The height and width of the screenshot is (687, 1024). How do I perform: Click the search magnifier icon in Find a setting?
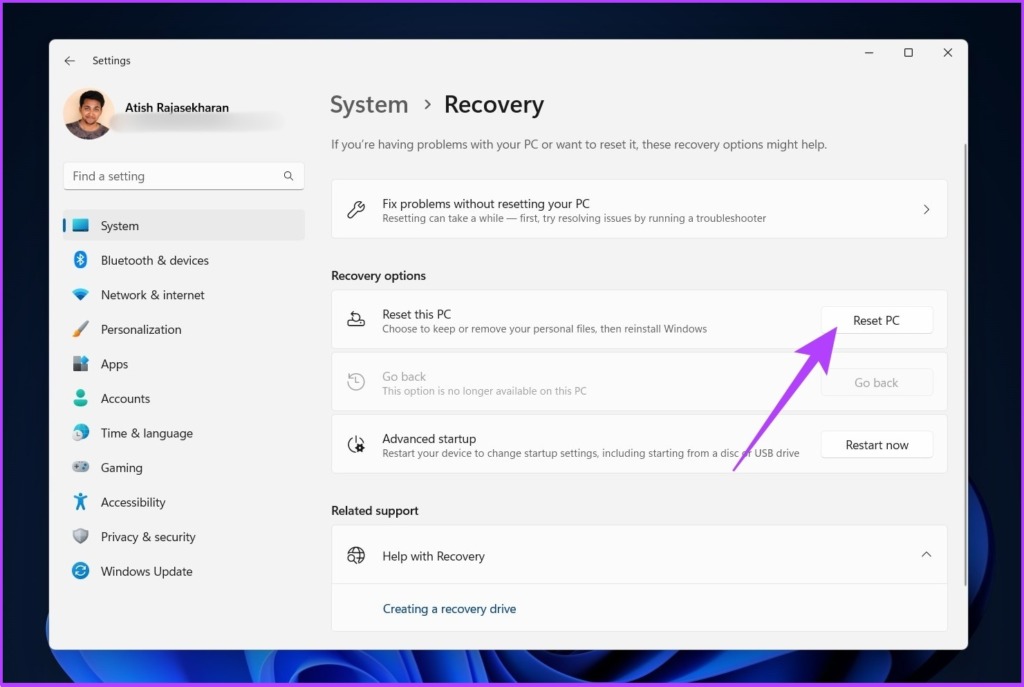coord(288,176)
